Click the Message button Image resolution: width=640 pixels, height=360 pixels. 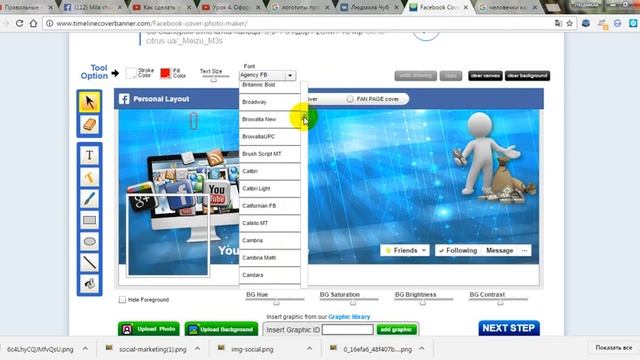[x=500, y=250]
